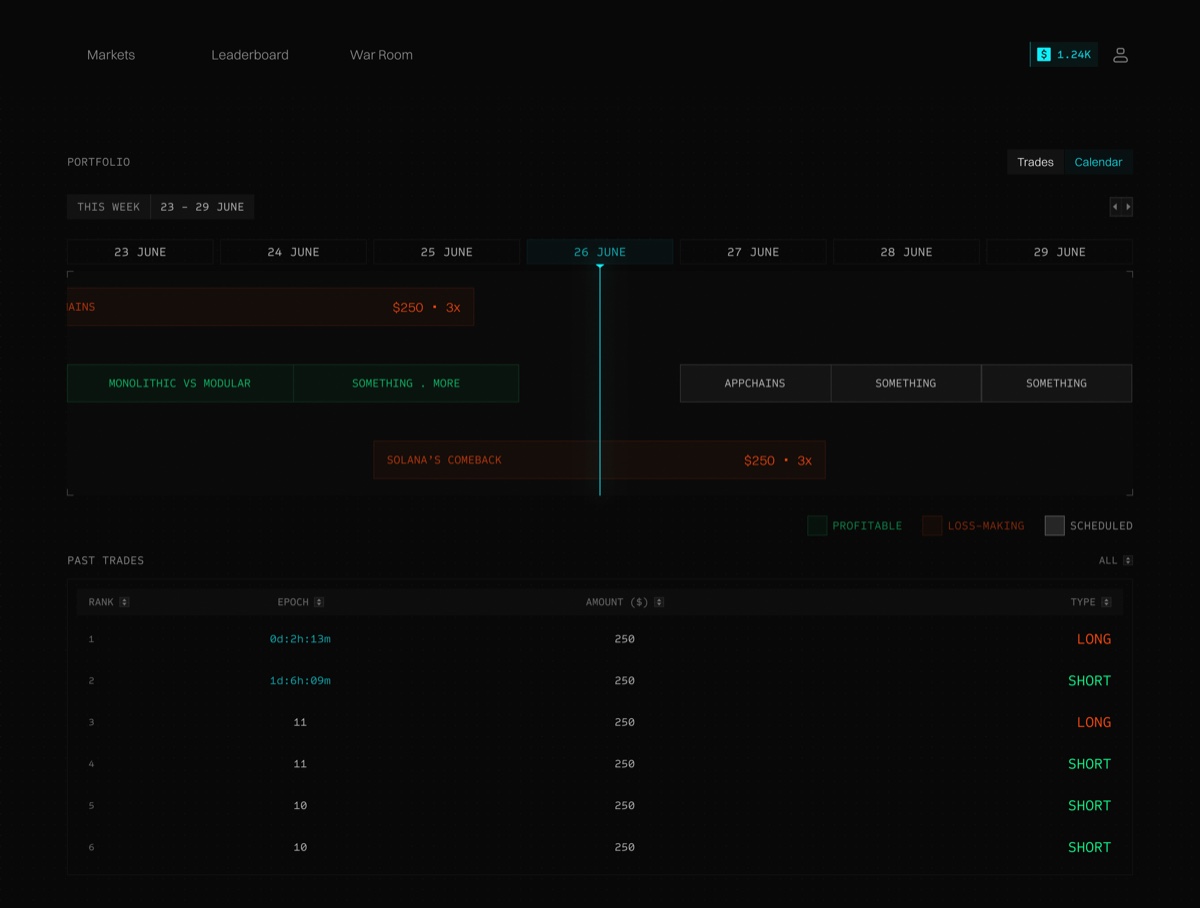Image resolution: width=1200 pixels, height=908 pixels.
Task: Click SHORT type in rank 5 row
Action: click(x=1090, y=806)
